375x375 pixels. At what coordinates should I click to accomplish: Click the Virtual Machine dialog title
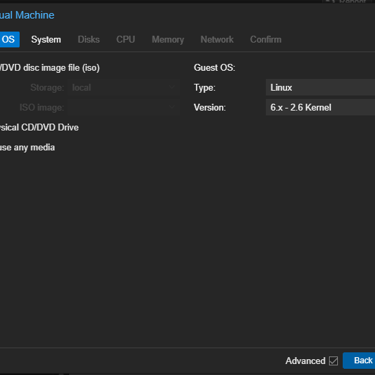27,15
